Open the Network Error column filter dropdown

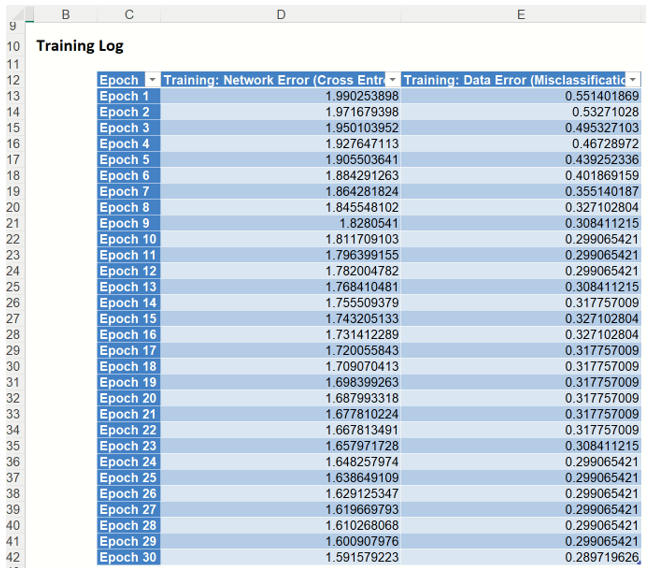click(392, 79)
